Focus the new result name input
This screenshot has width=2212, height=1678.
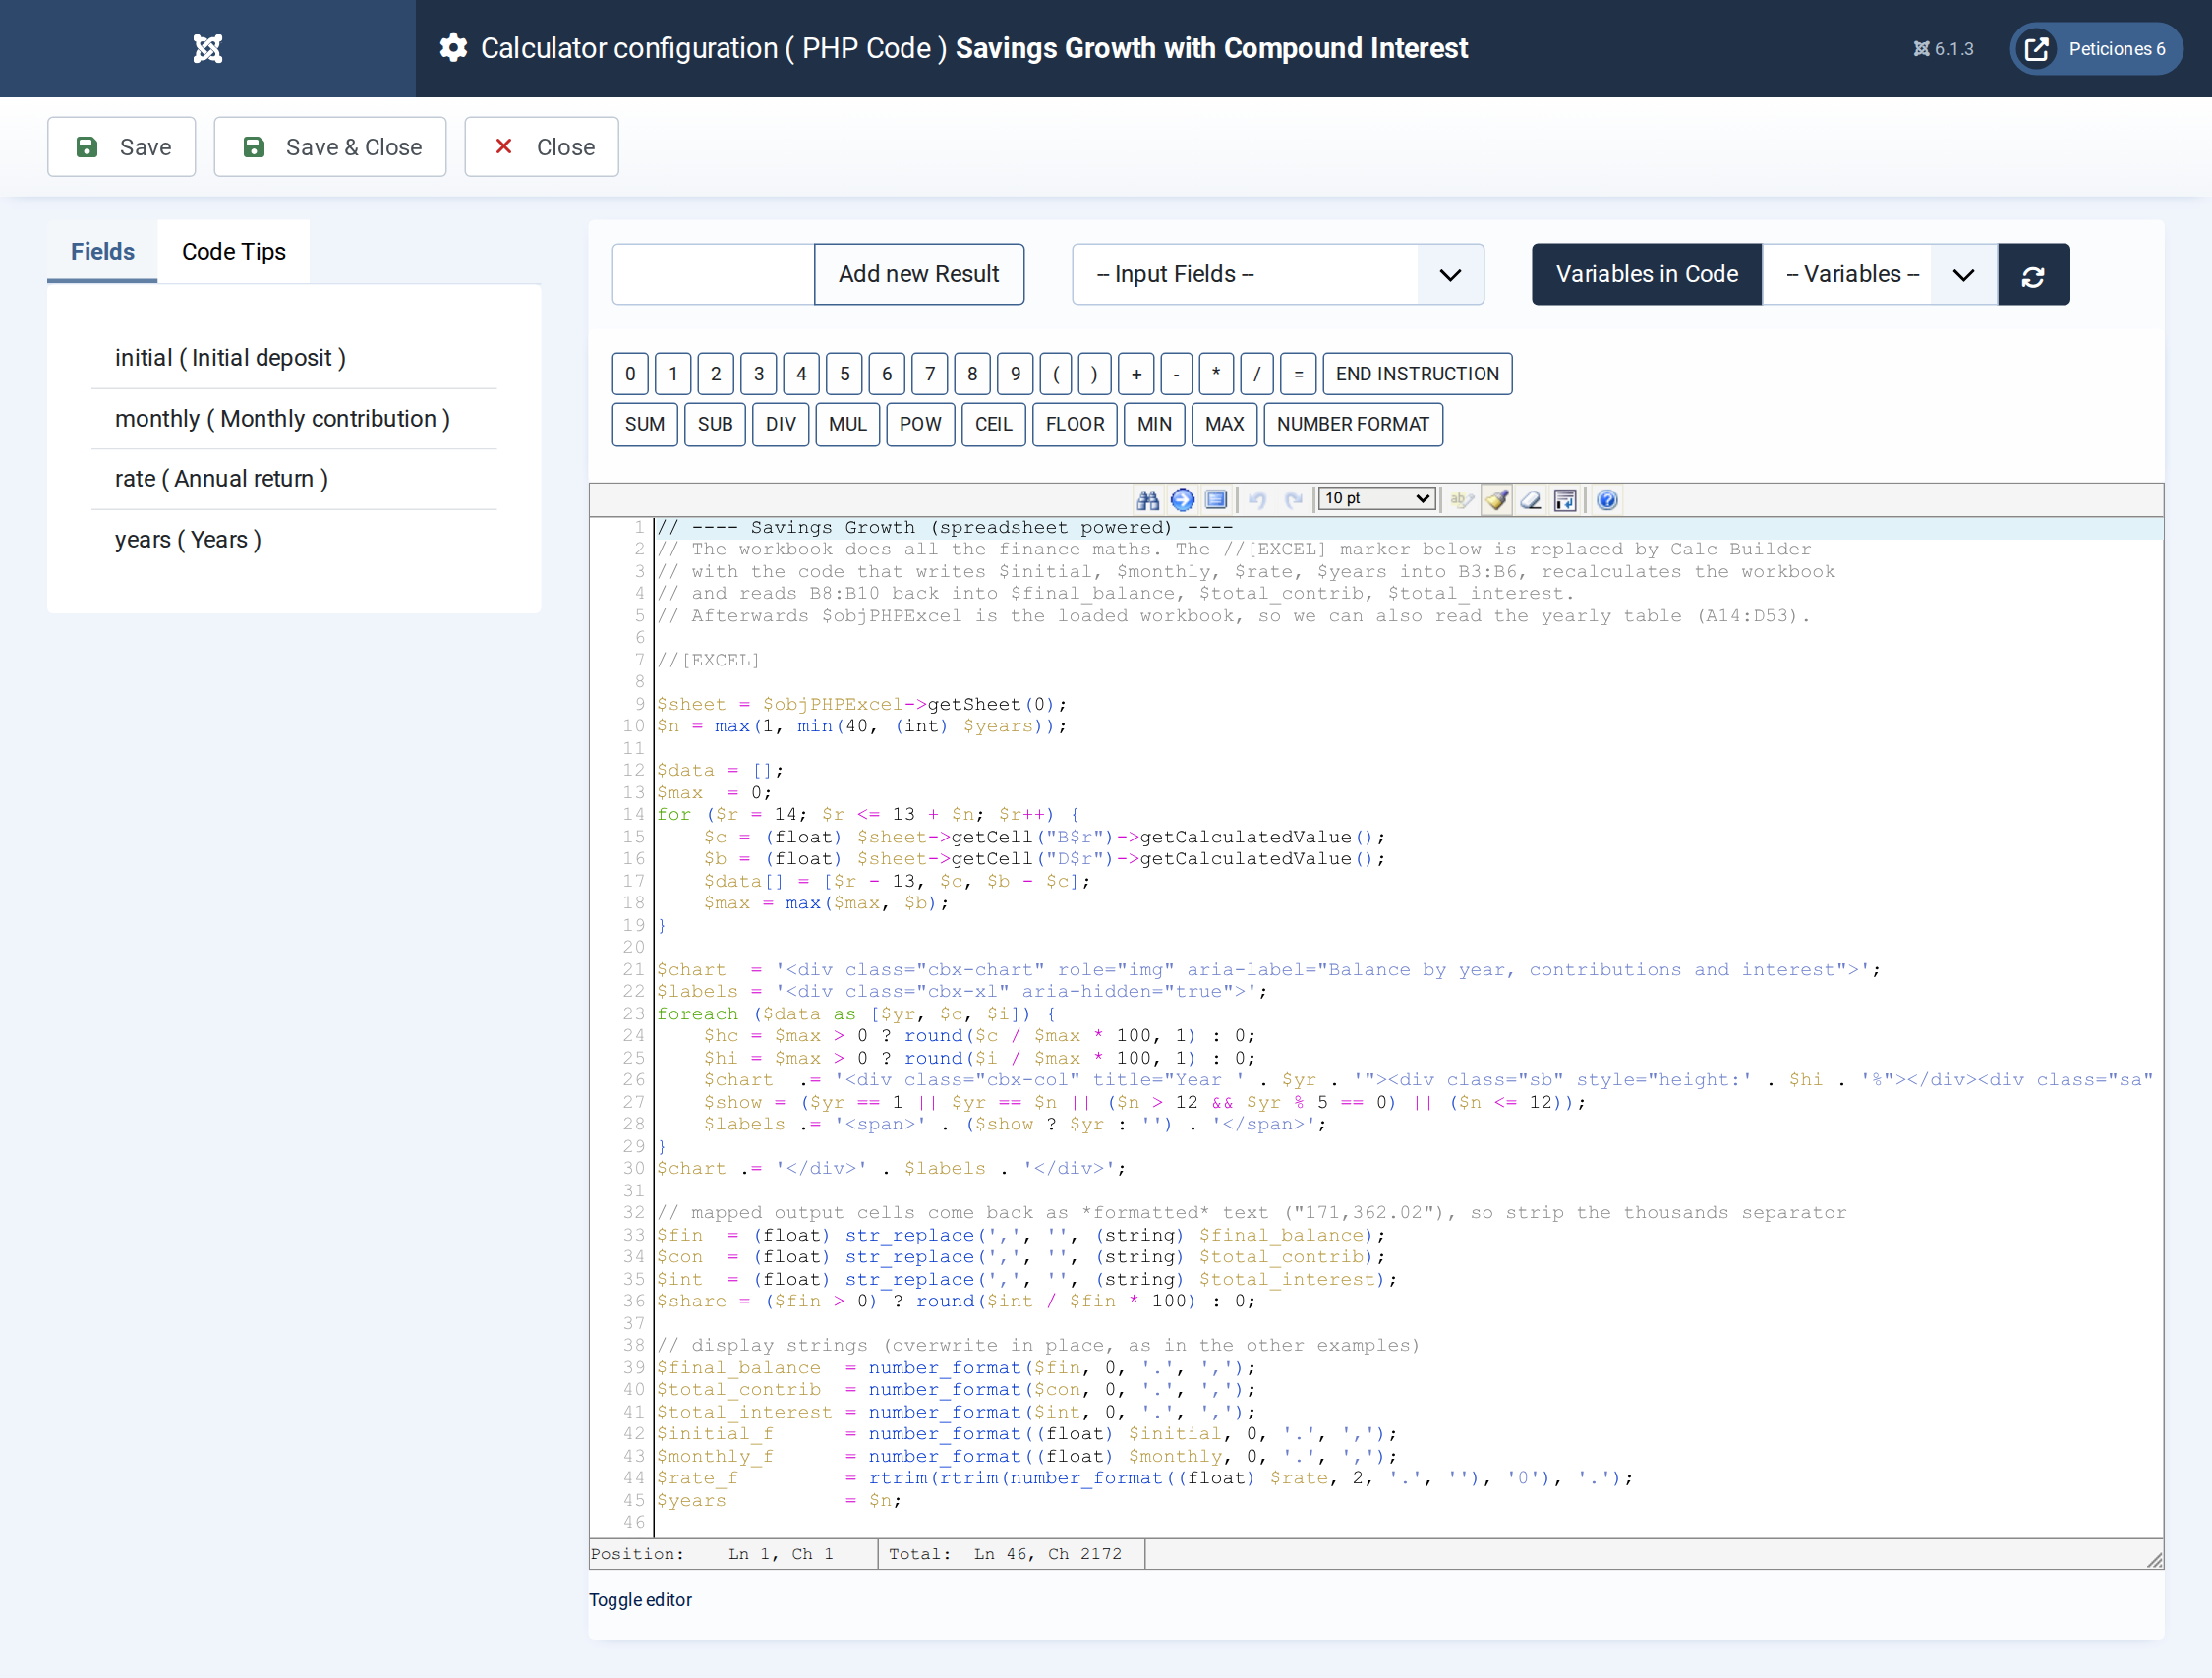coord(714,274)
